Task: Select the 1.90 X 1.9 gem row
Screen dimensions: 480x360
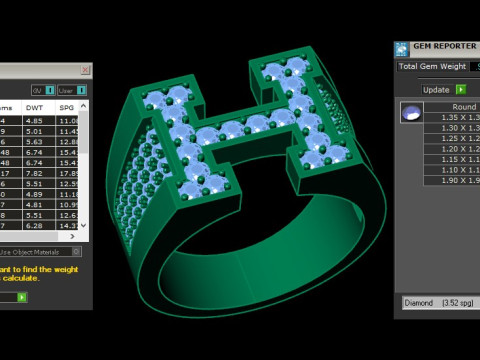Action: [x=452, y=180]
